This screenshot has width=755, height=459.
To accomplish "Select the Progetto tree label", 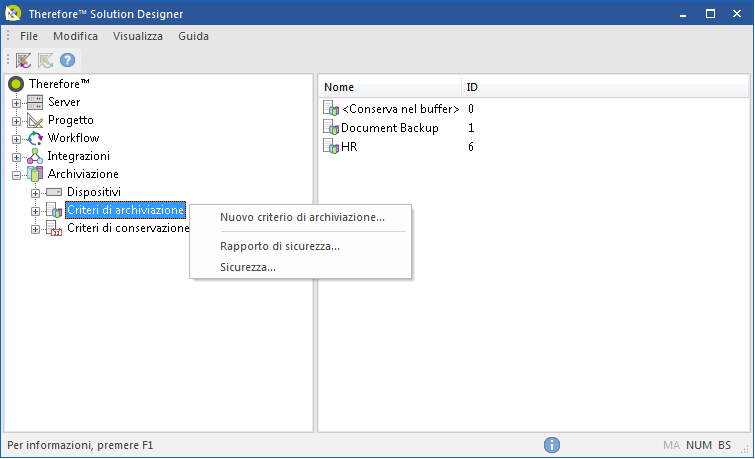I will coord(71,120).
